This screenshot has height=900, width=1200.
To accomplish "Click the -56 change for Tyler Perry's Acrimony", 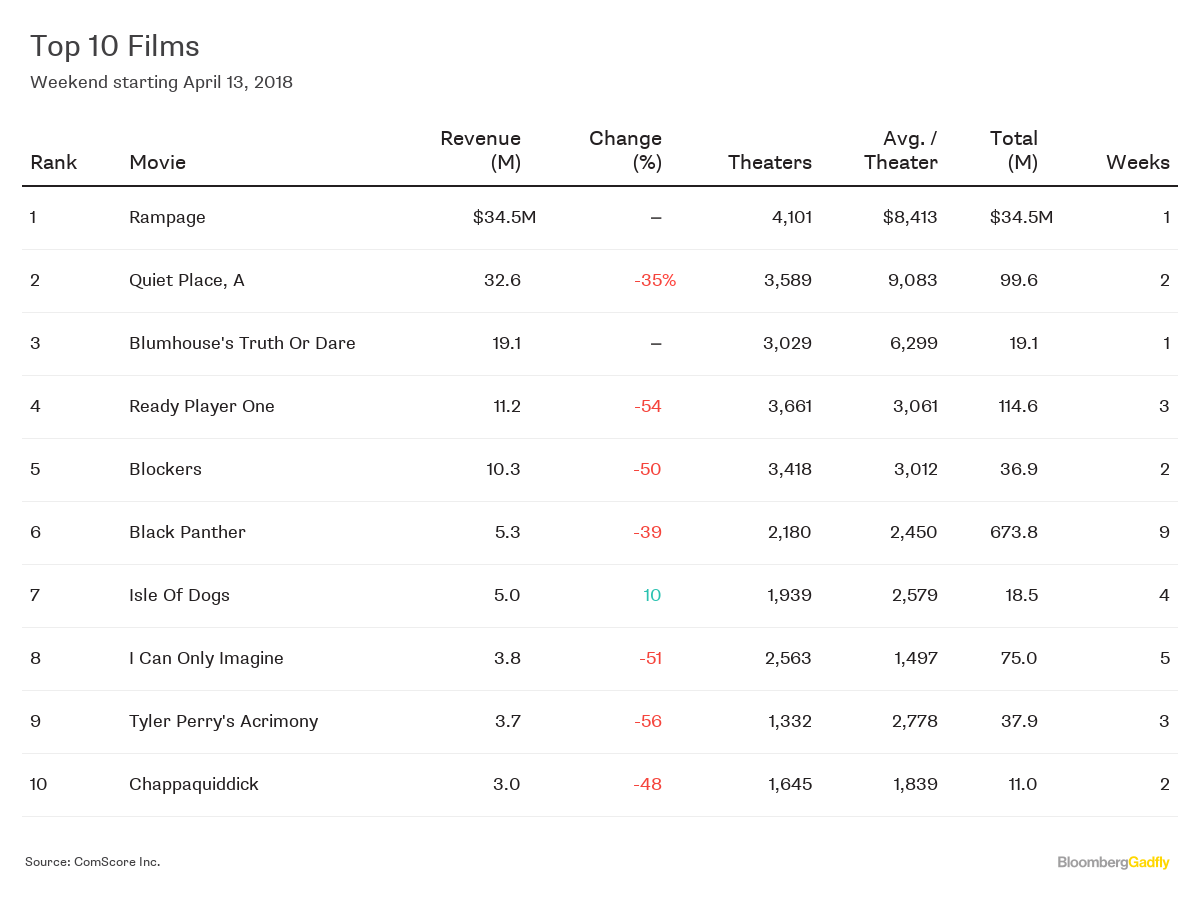I will point(648,721).
